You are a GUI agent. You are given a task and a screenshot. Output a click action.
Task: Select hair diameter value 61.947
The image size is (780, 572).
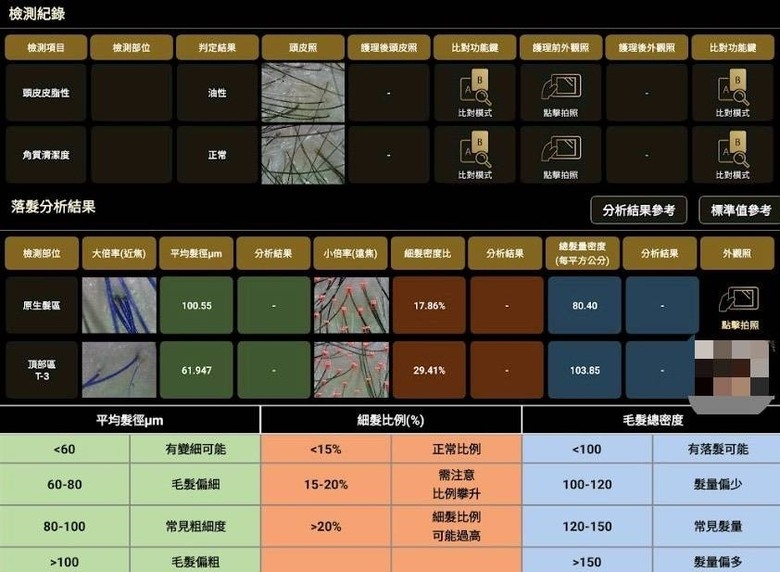coord(196,370)
